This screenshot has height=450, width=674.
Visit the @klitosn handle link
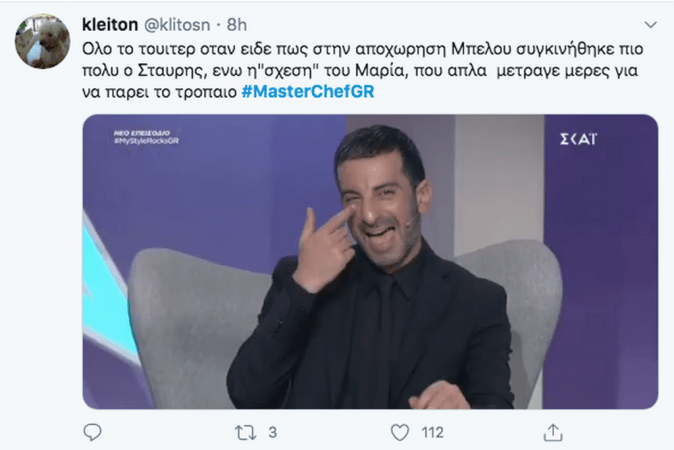[177, 25]
